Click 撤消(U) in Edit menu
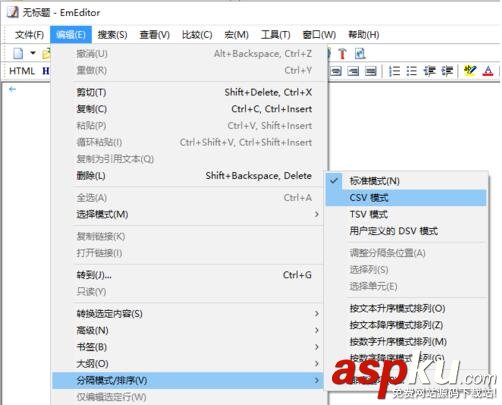 pos(188,54)
